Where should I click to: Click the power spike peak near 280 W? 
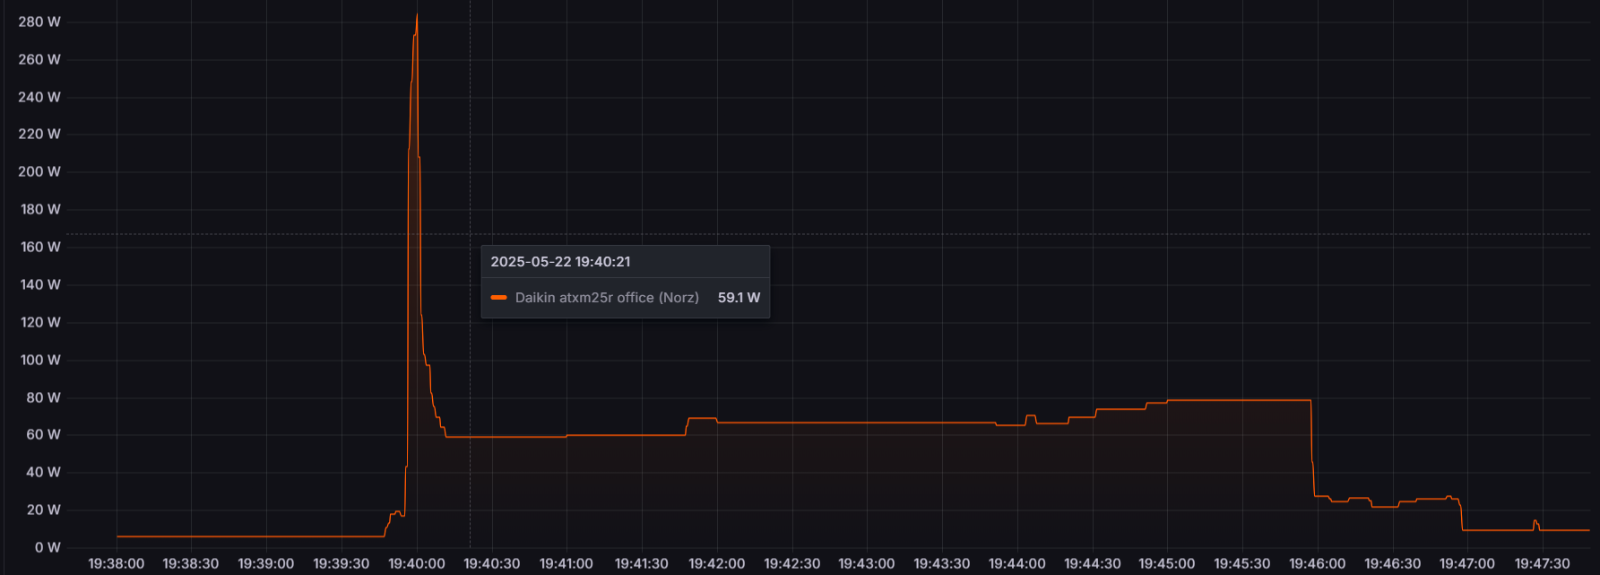point(417,15)
